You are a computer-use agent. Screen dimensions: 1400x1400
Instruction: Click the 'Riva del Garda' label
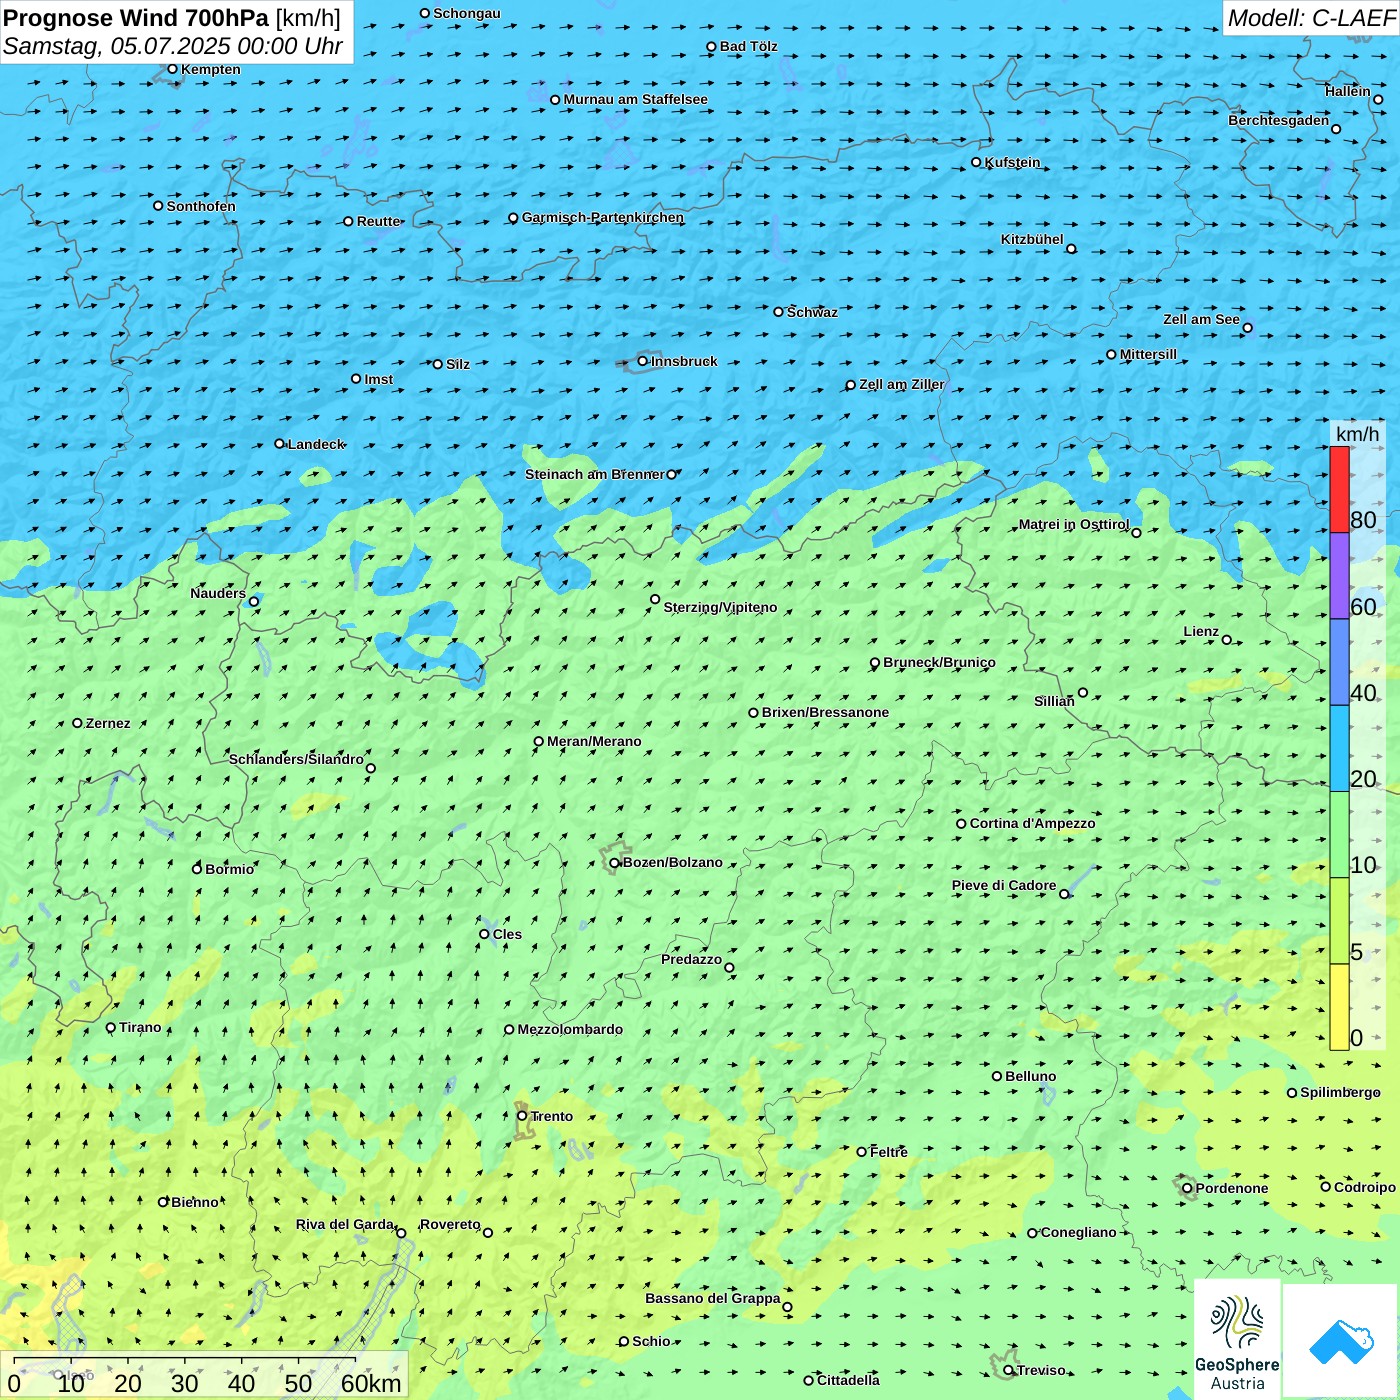[345, 1224]
